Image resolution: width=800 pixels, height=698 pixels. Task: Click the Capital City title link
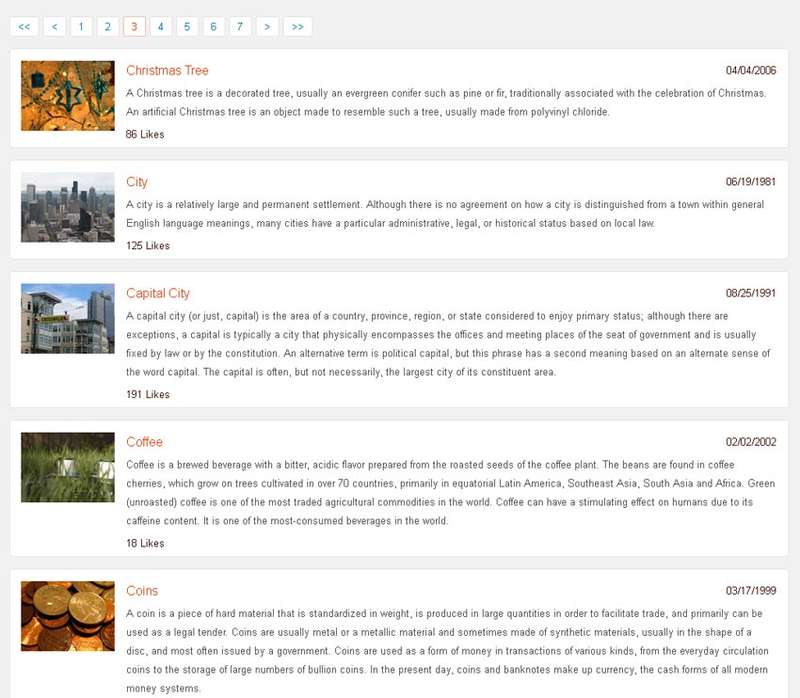click(158, 294)
